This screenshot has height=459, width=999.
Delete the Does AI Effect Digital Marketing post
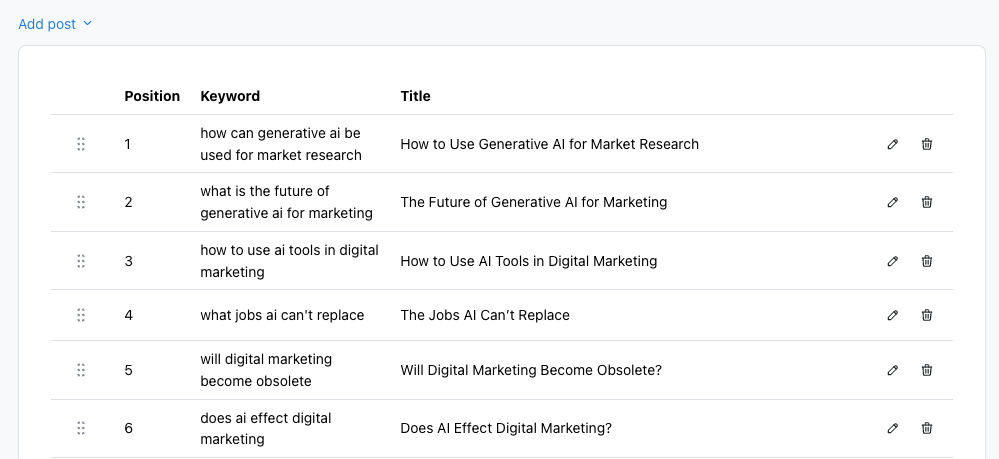click(x=927, y=428)
